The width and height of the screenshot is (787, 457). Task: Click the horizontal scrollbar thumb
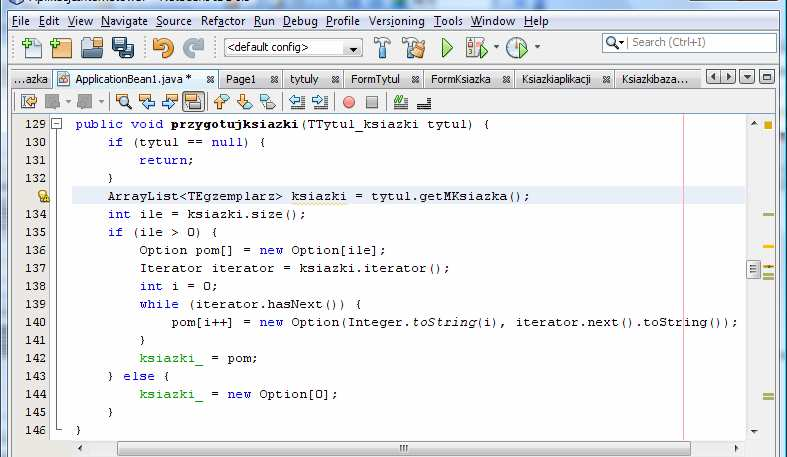pyautogui.click(x=404, y=448)
